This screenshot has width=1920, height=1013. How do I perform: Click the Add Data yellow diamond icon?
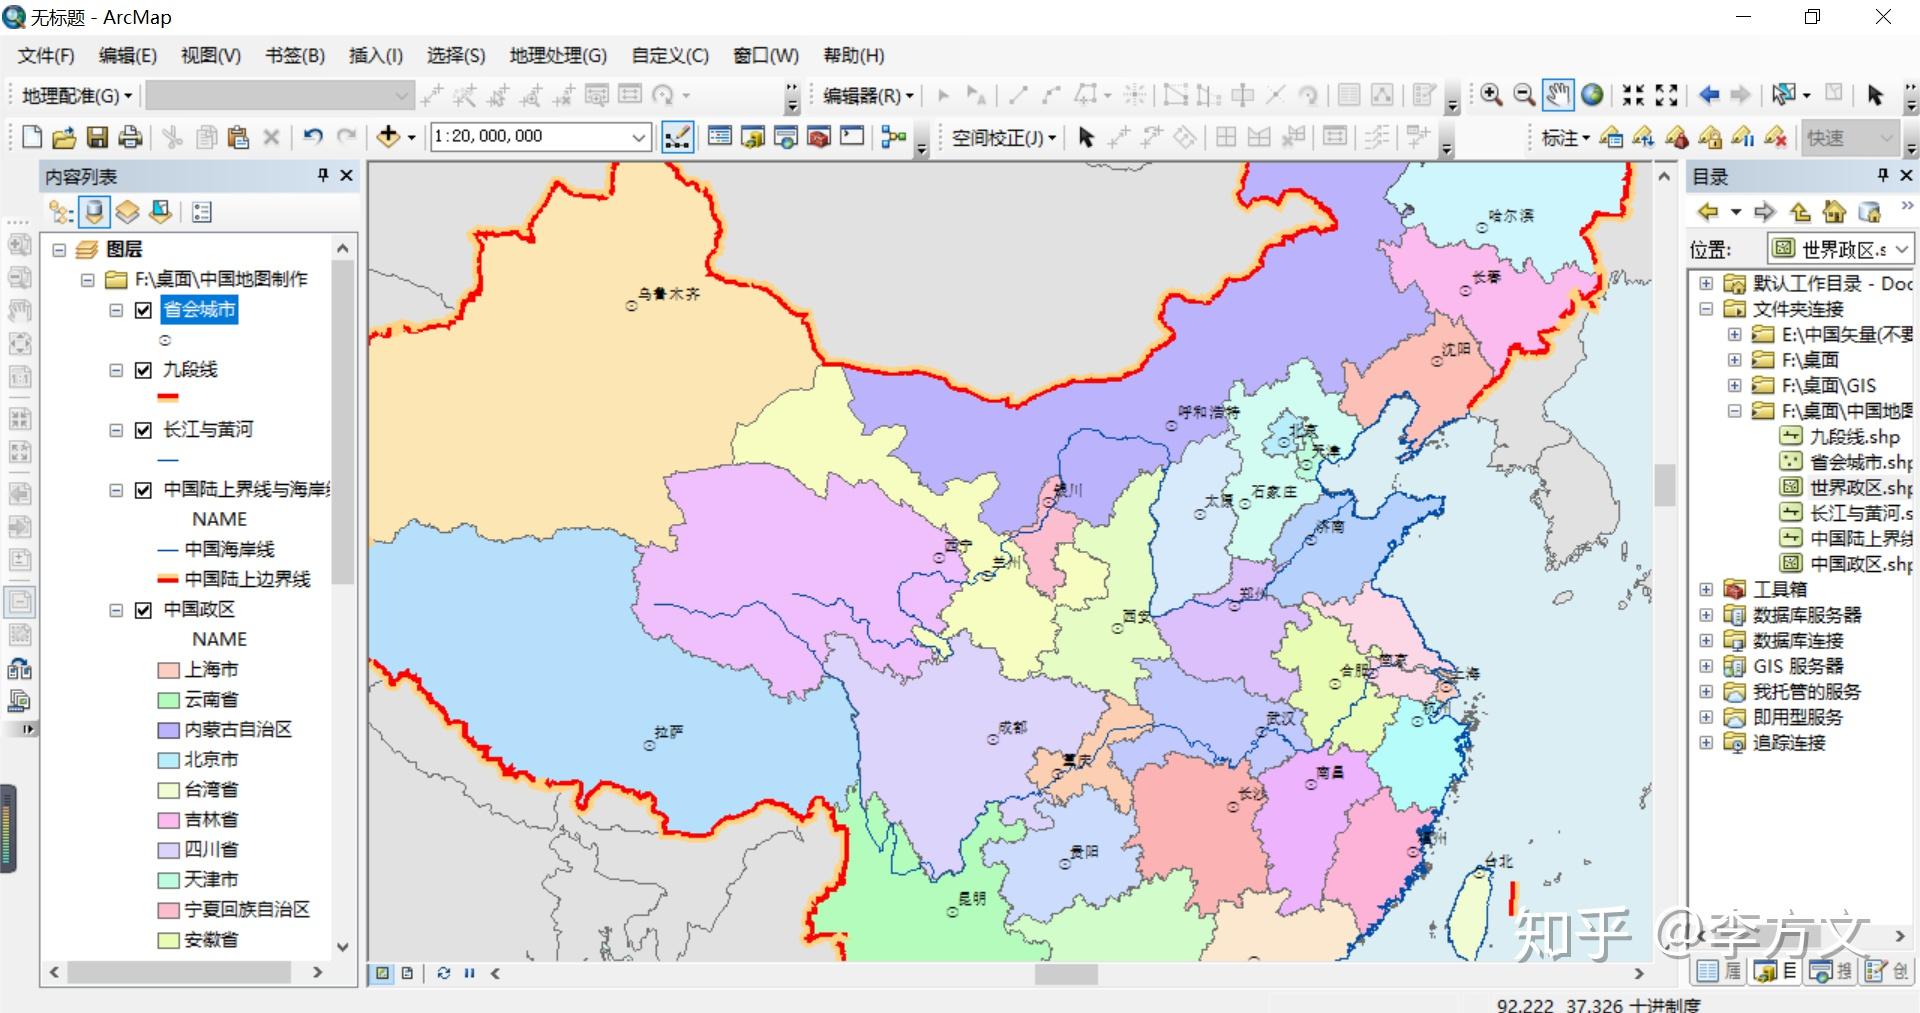click(x=388, y=137)
